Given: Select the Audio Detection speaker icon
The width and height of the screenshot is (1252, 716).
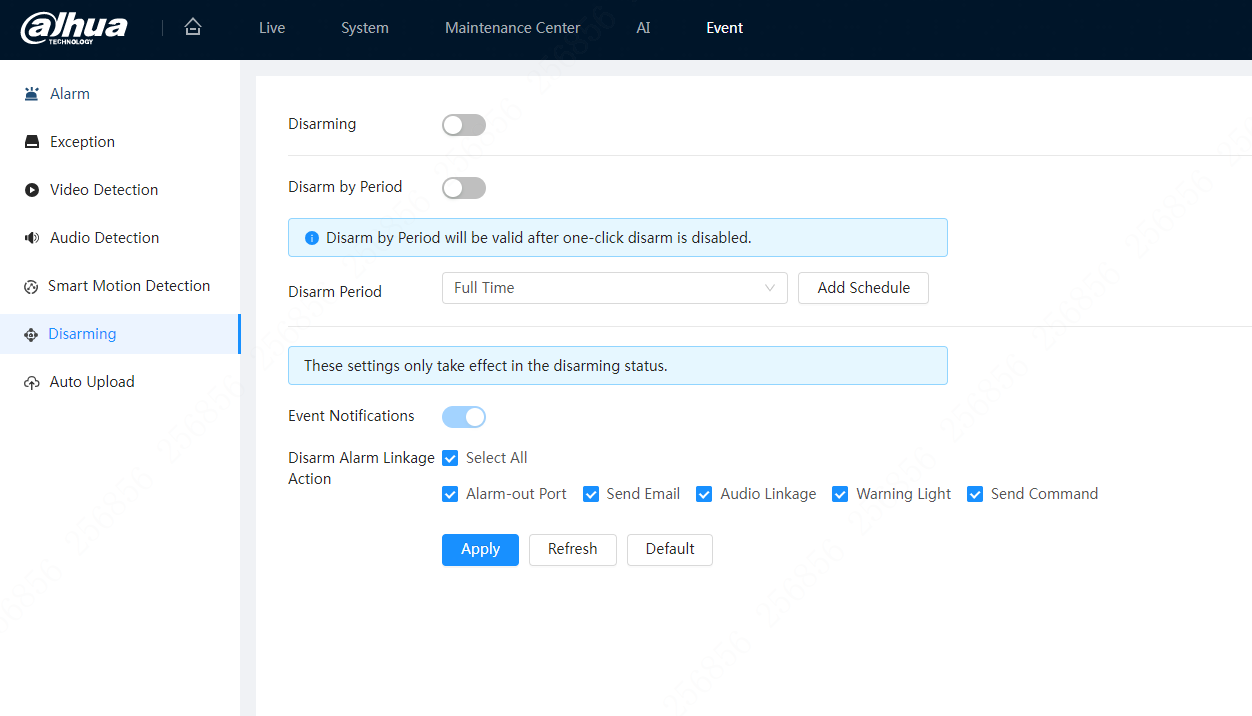Looking at the screenshot, I should (31, 237).
